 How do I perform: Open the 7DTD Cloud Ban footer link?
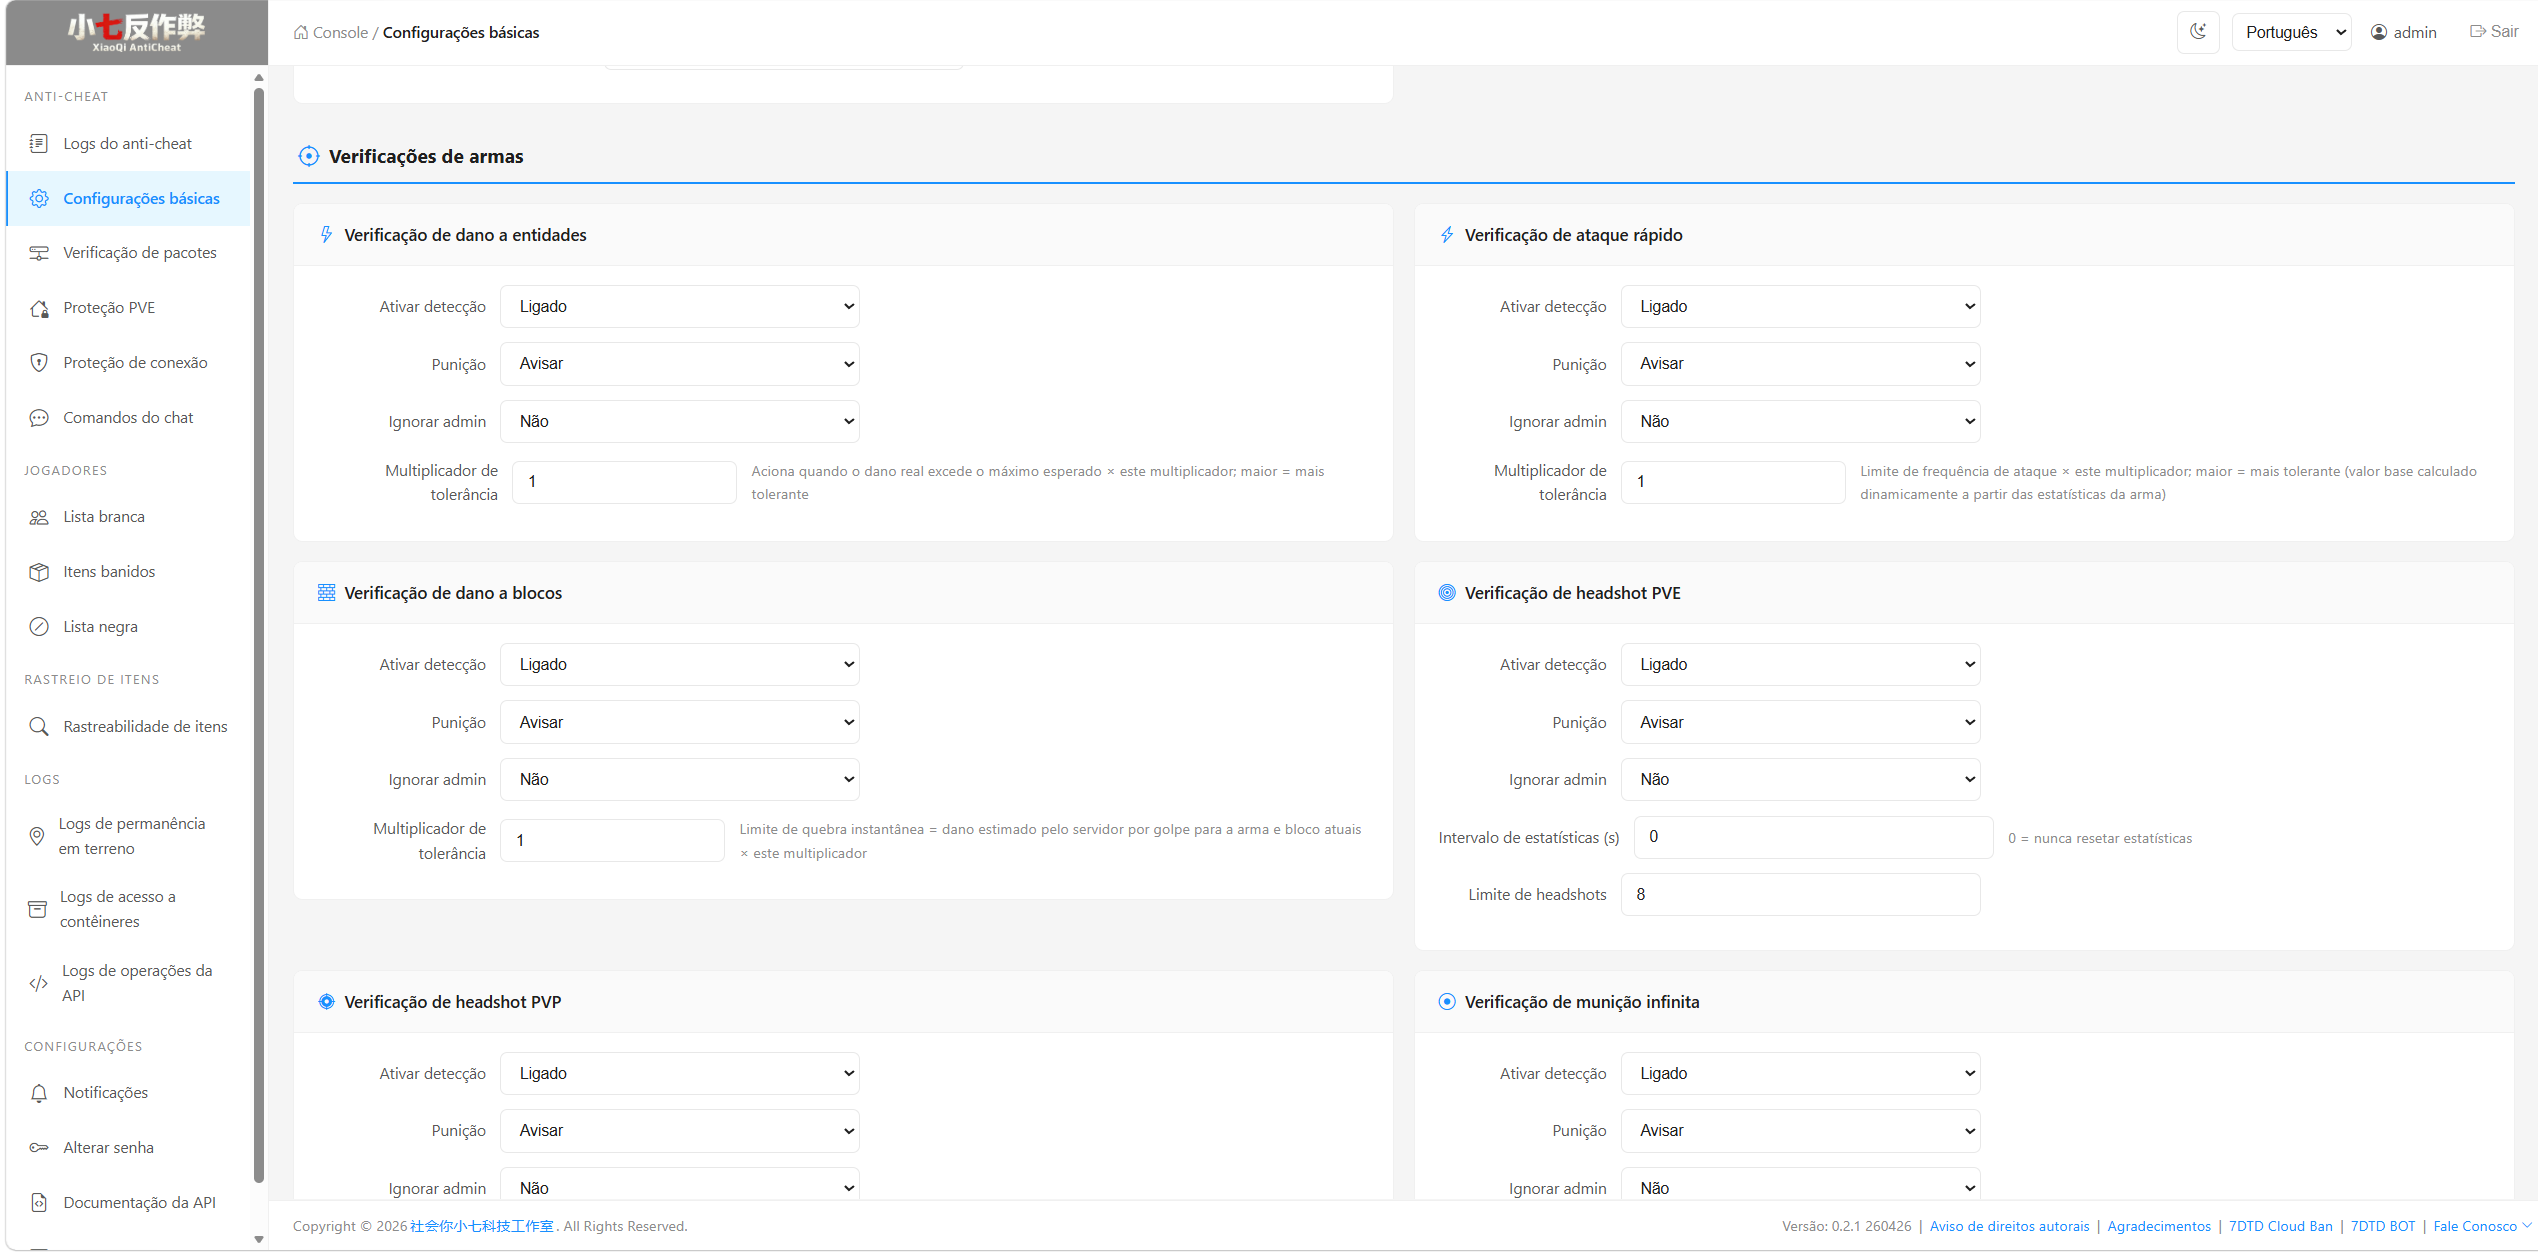2279,1227
